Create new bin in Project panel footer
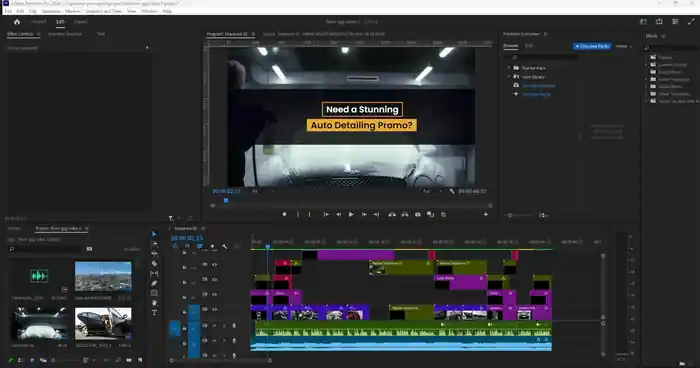 (129, 360)
